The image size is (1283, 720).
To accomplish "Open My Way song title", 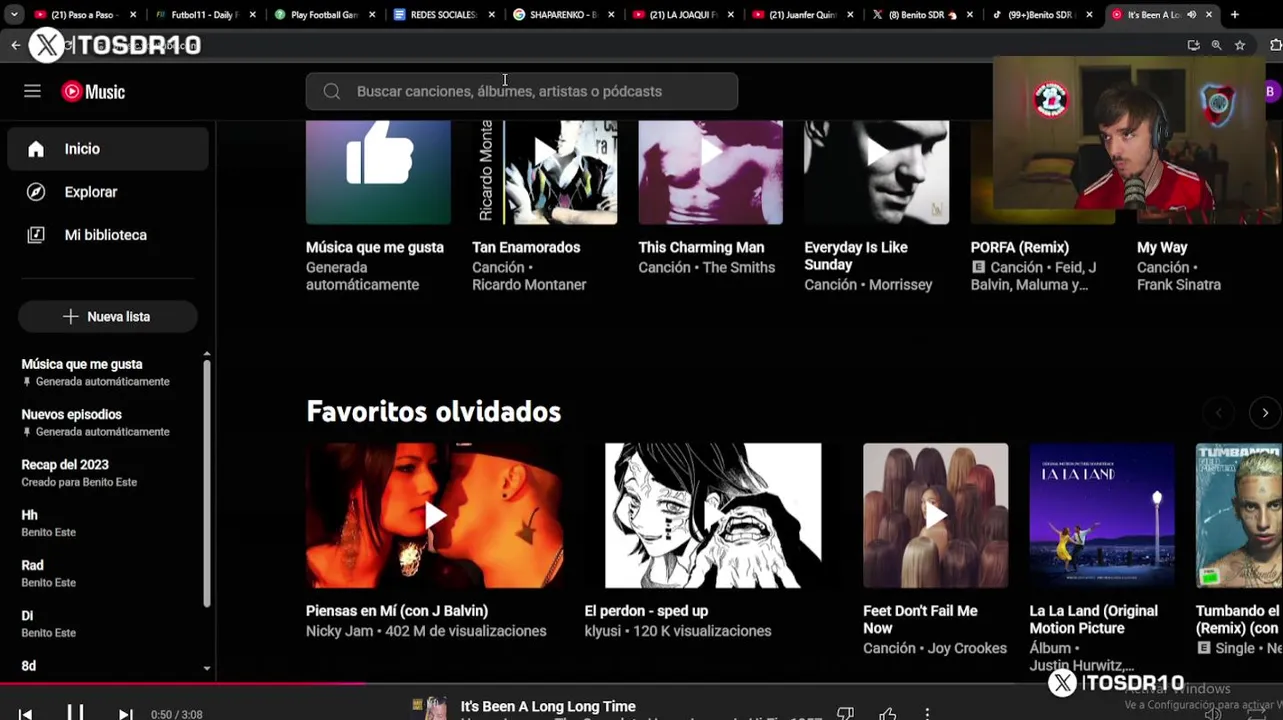I will point(1162,247).
